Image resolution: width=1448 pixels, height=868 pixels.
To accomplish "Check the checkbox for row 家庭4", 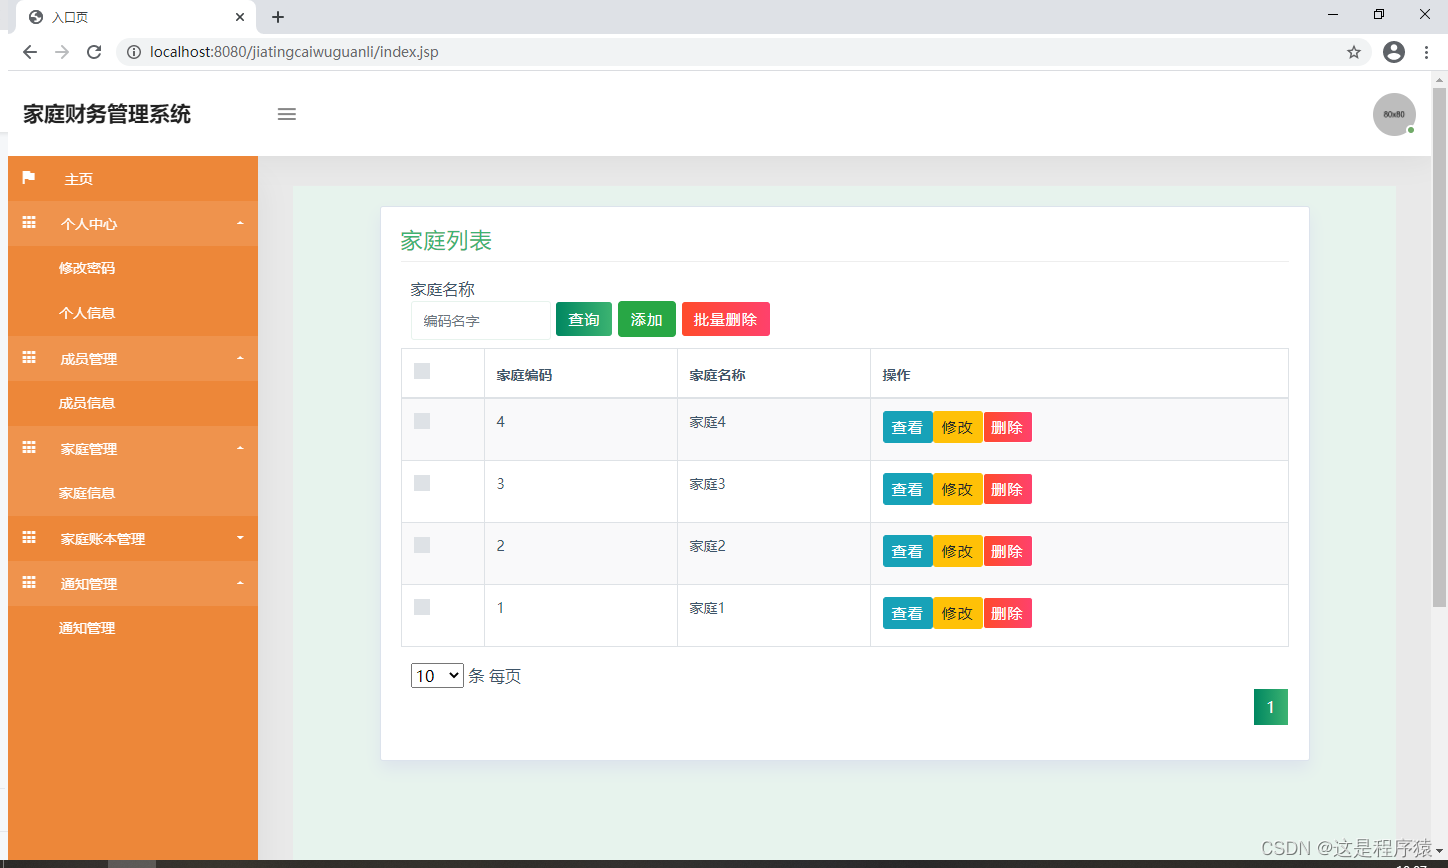I will pos(421,421).
